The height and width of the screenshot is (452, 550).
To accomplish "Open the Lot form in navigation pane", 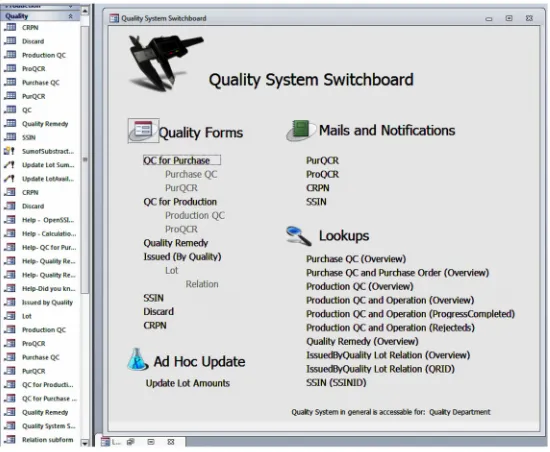I will 27,316.
